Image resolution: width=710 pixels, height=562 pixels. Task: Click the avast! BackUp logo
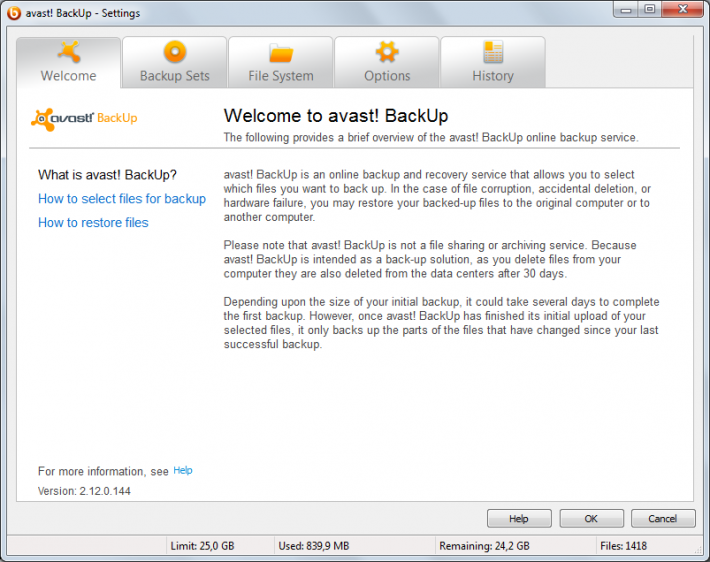[x=84, y=119]
